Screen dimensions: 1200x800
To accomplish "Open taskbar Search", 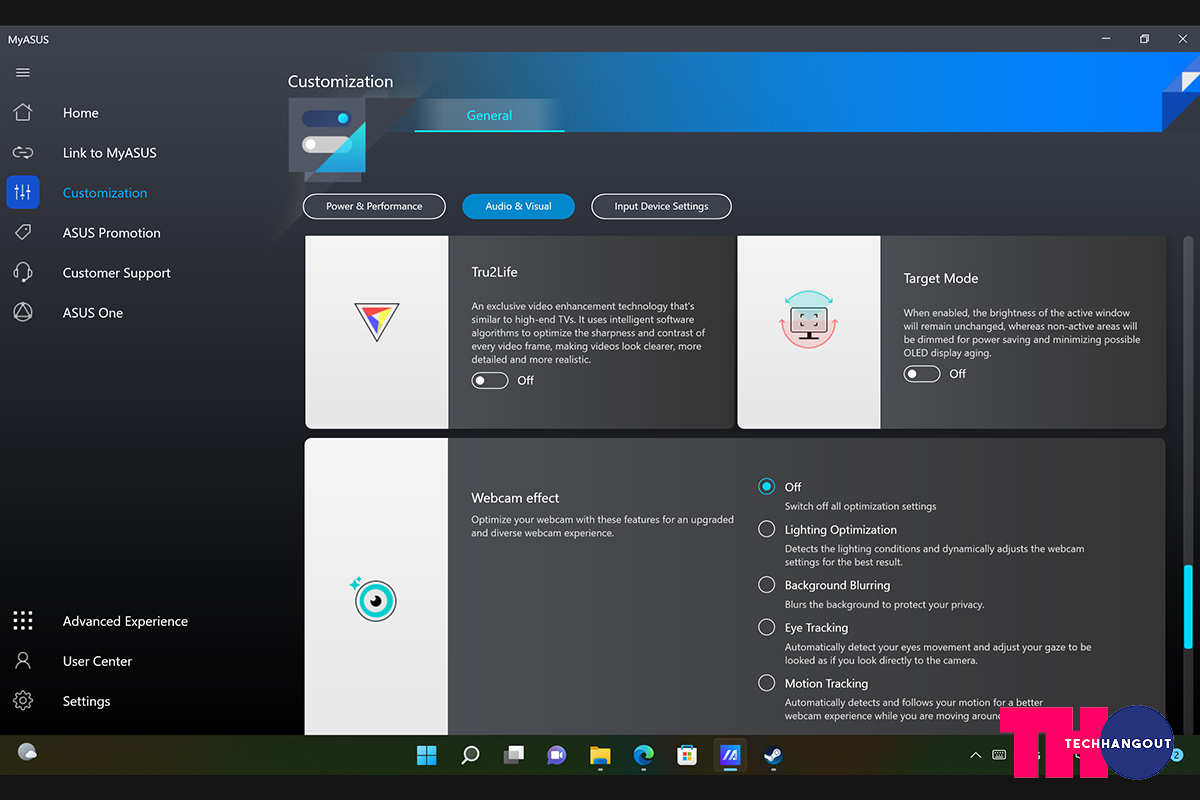I will point(470,755).
